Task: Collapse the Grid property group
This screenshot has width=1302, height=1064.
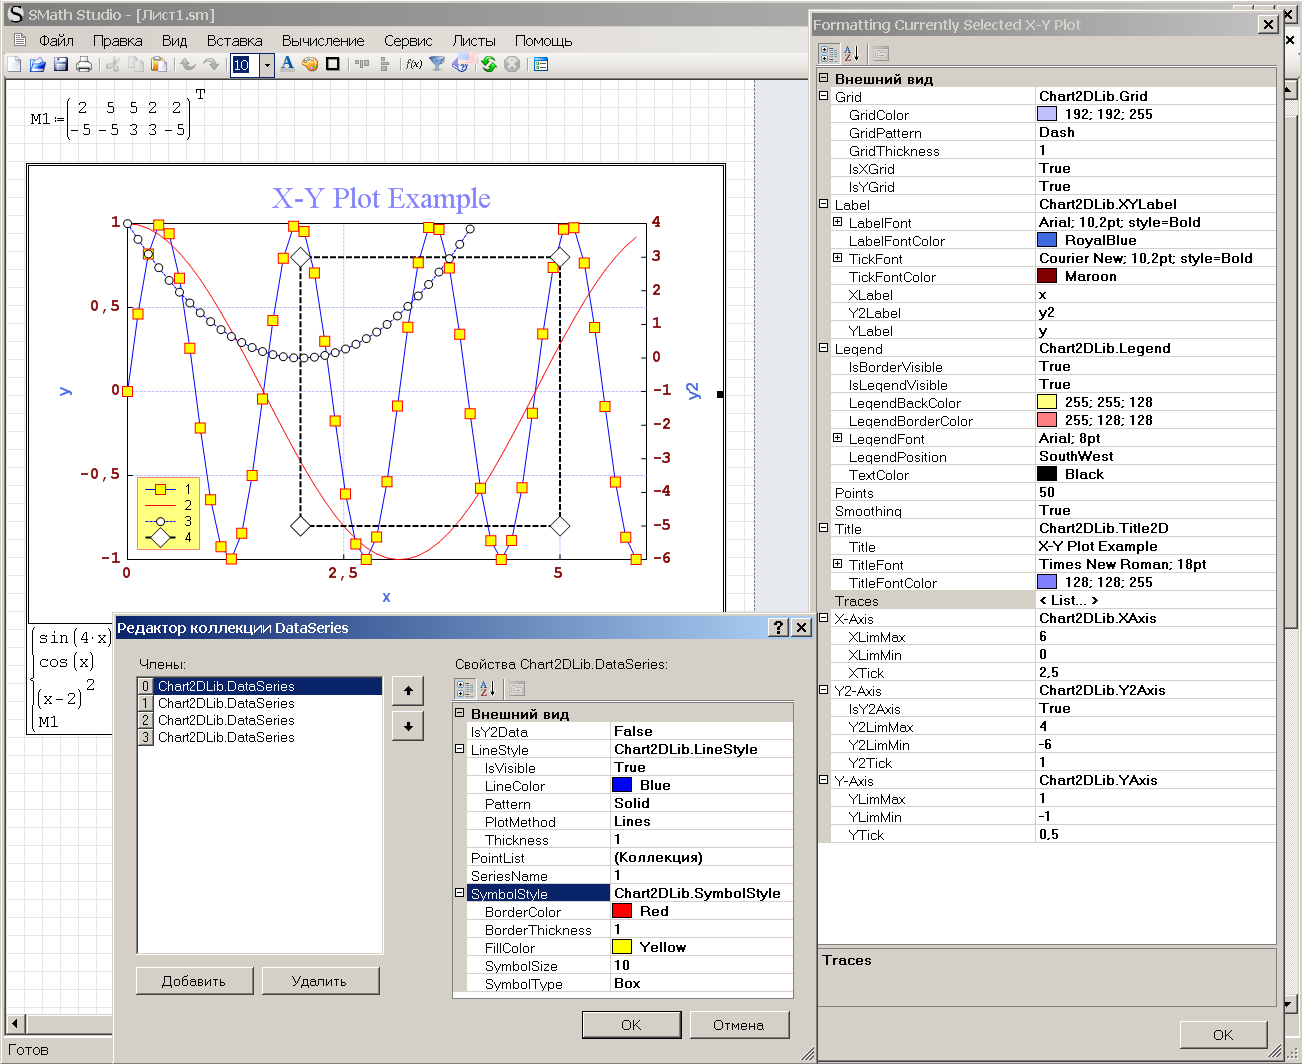Action: pos(824,97)
